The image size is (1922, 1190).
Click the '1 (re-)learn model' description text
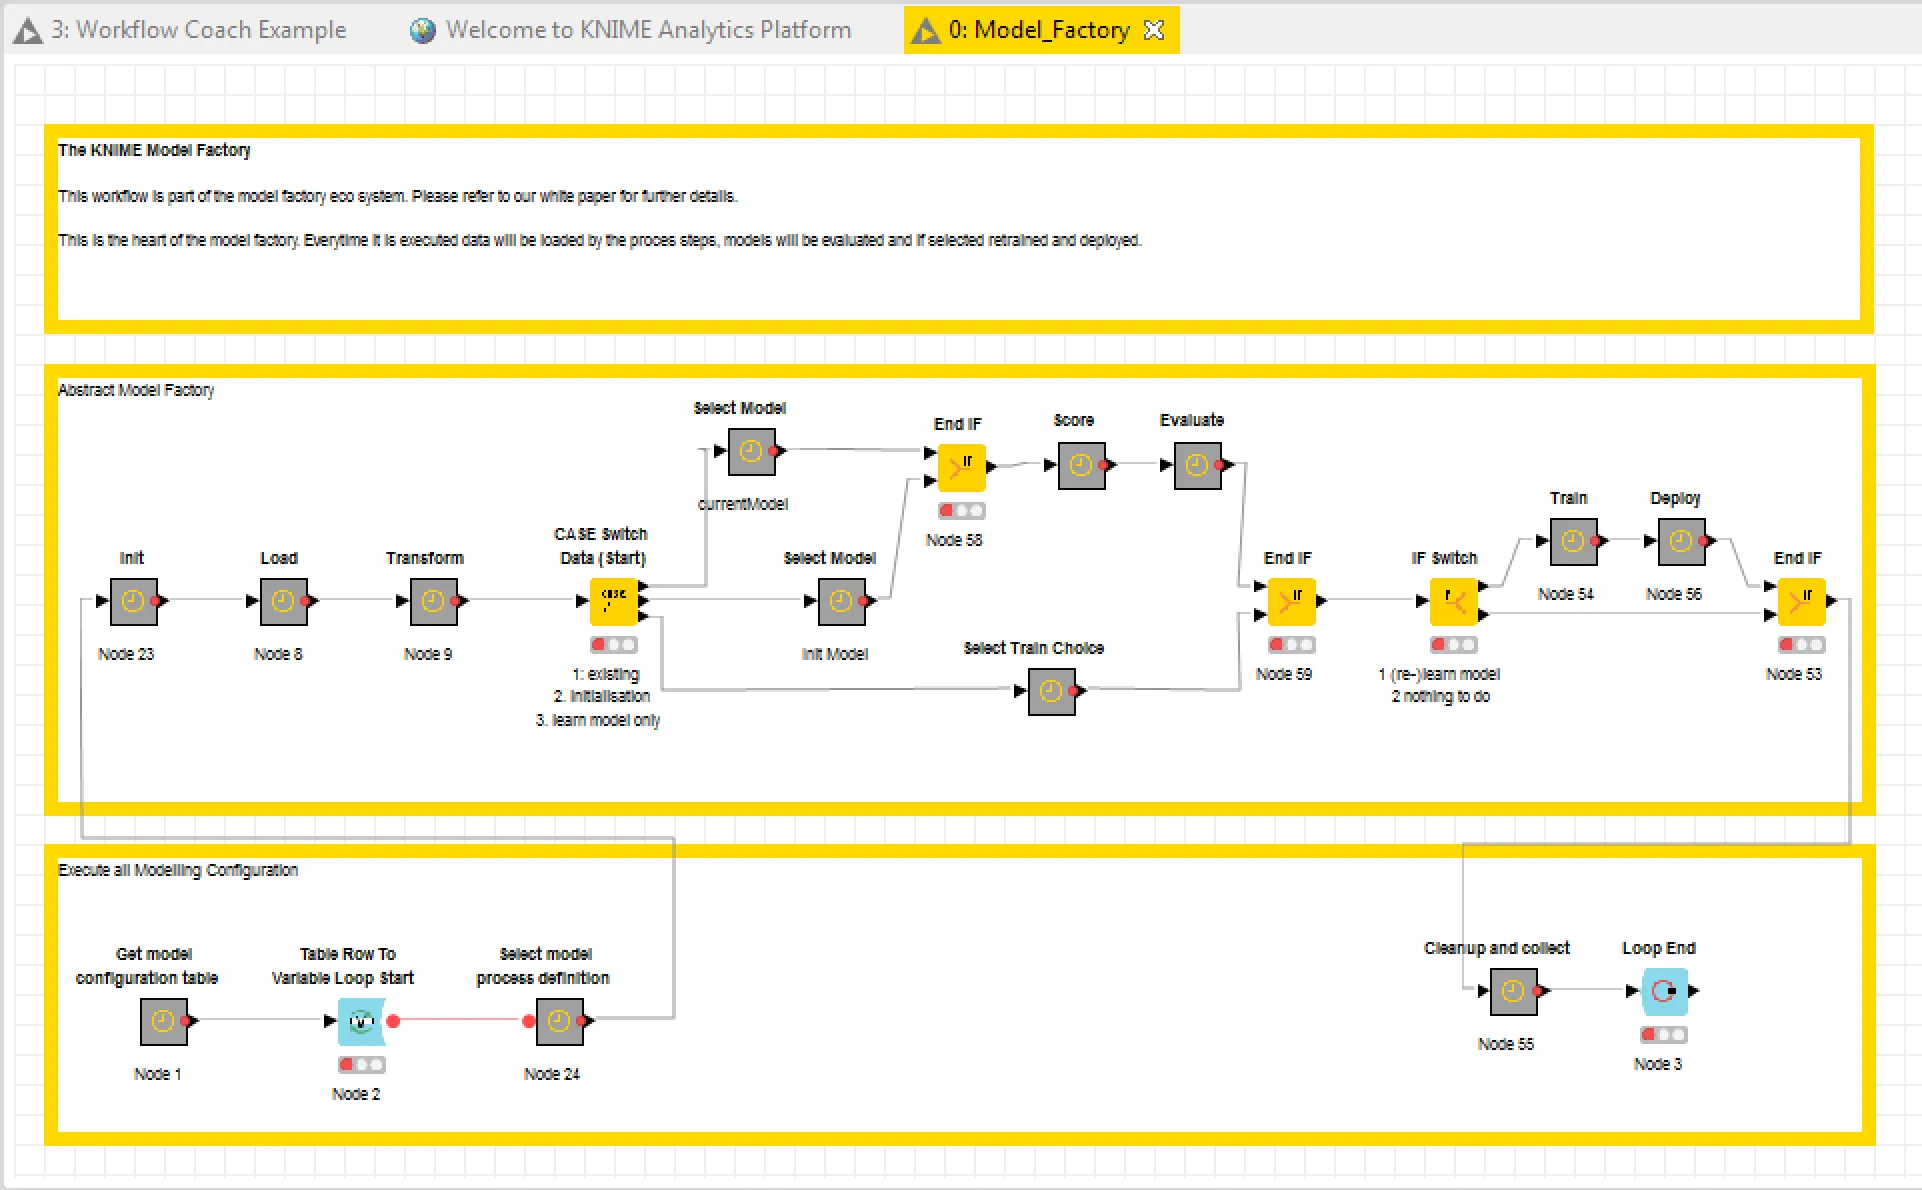tap(1439, 674)
